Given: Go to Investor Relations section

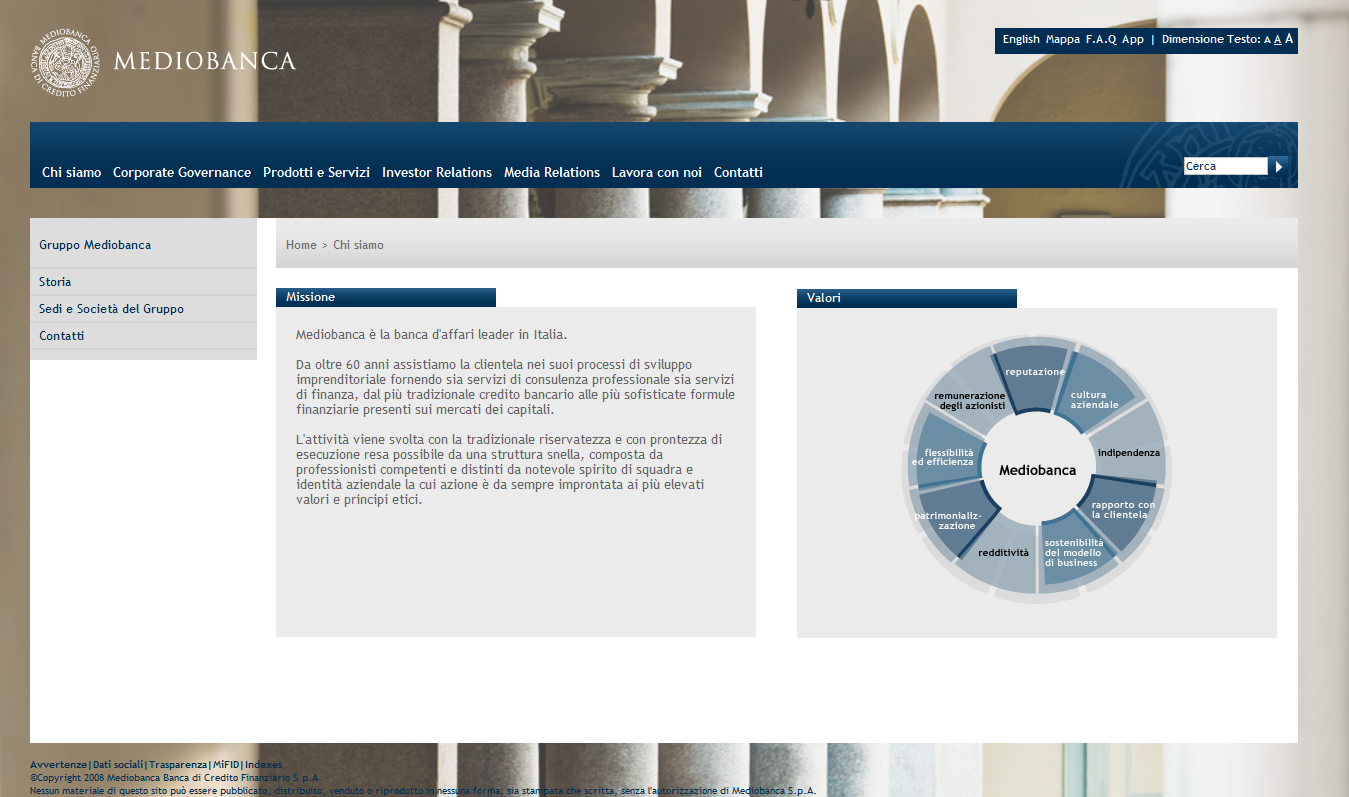Looking at the screenshot, I should [437, 172].
